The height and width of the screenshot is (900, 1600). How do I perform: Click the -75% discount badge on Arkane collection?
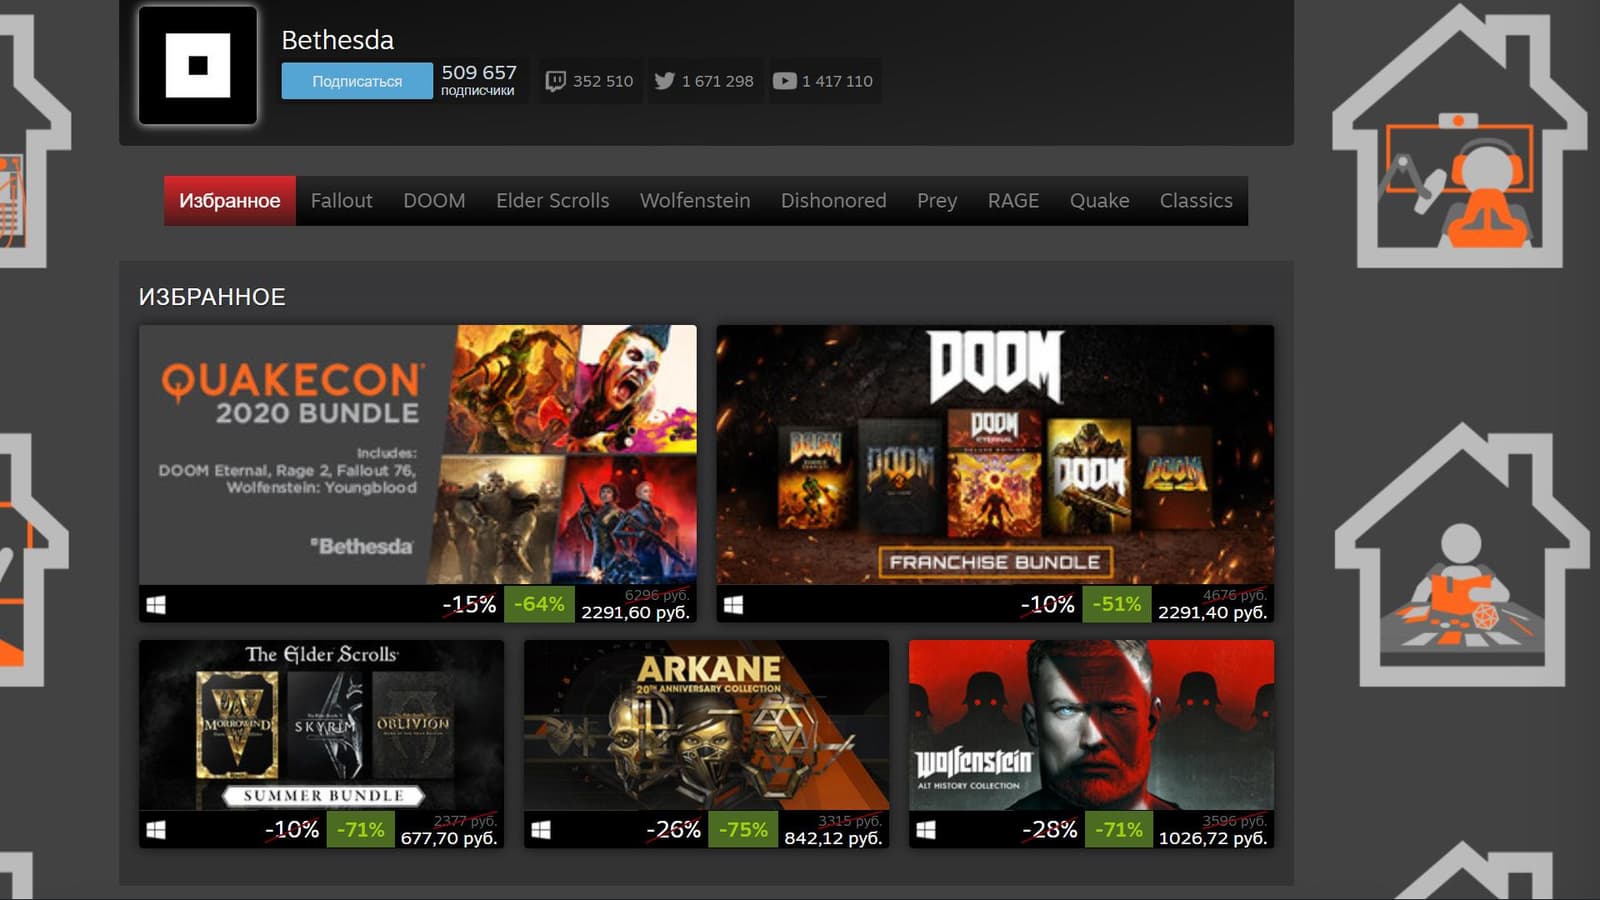[743, 830]
